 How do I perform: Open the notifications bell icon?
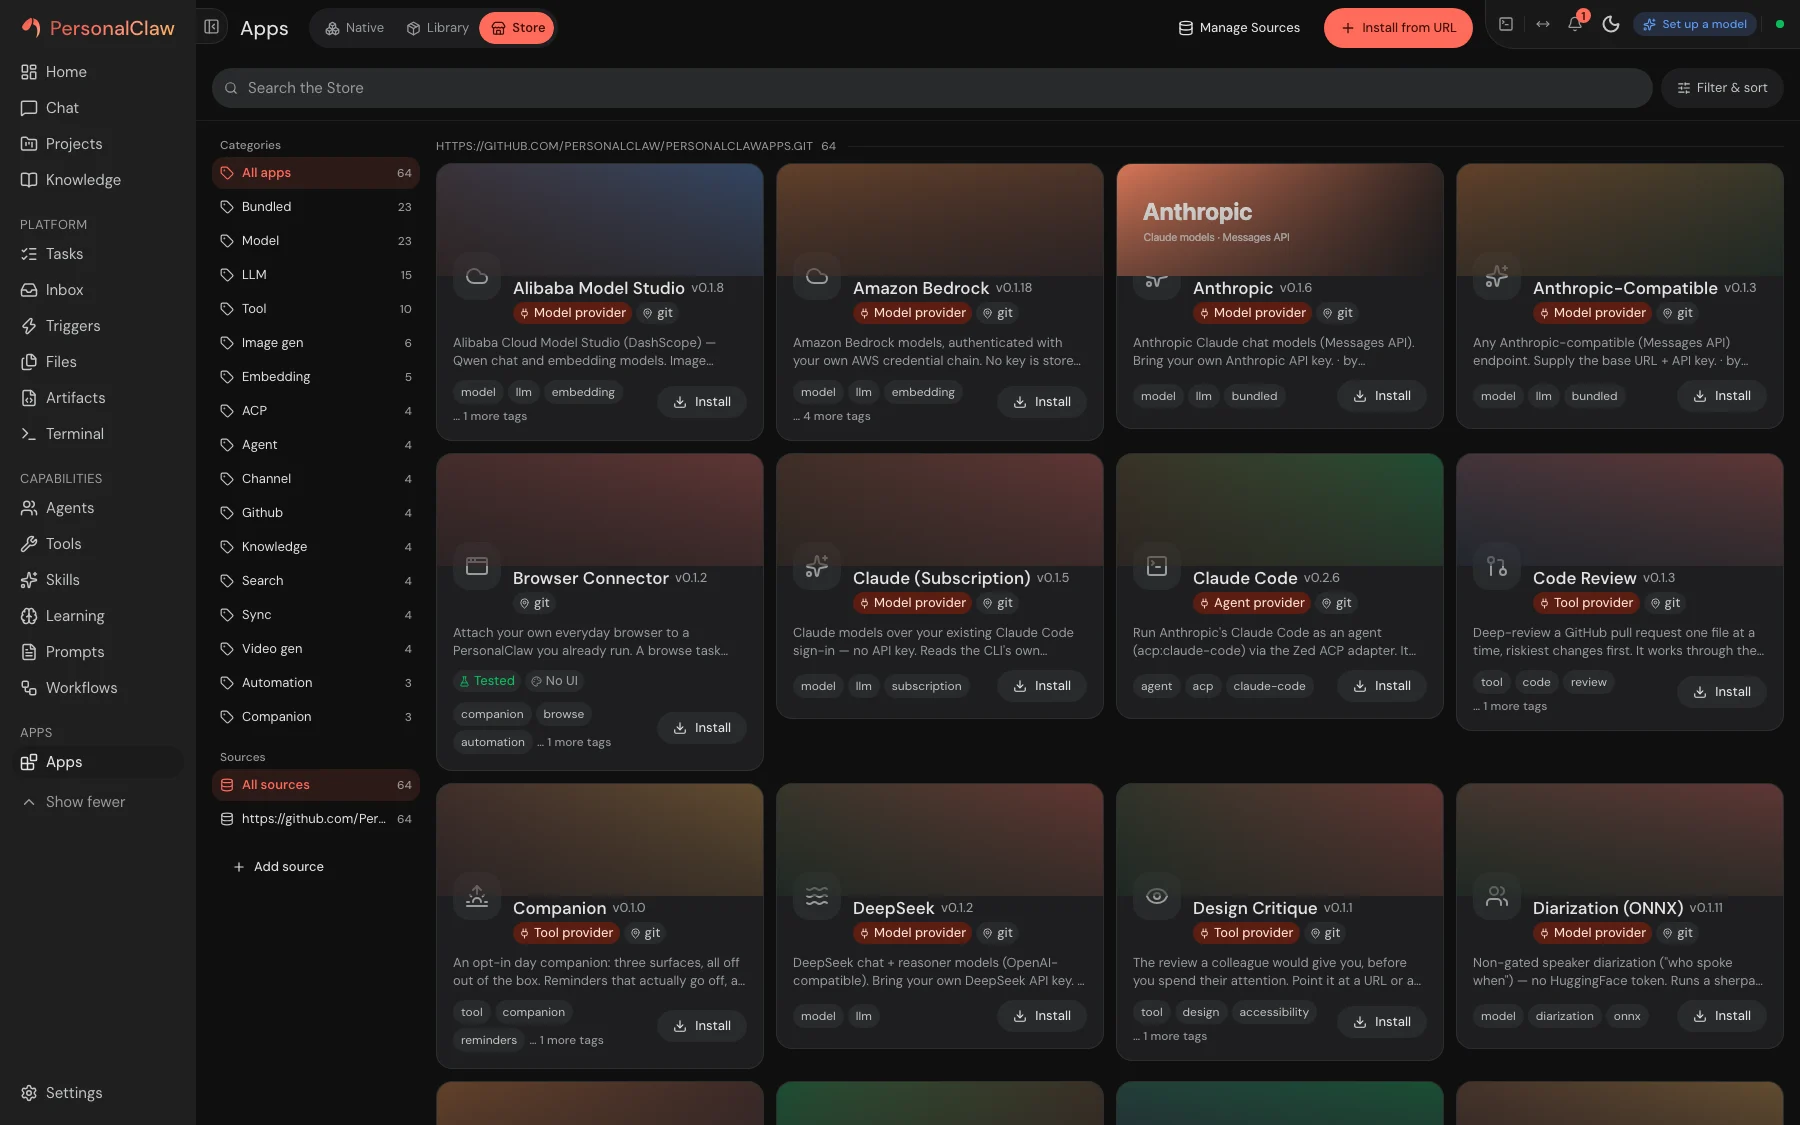(x=1575, y=24)
